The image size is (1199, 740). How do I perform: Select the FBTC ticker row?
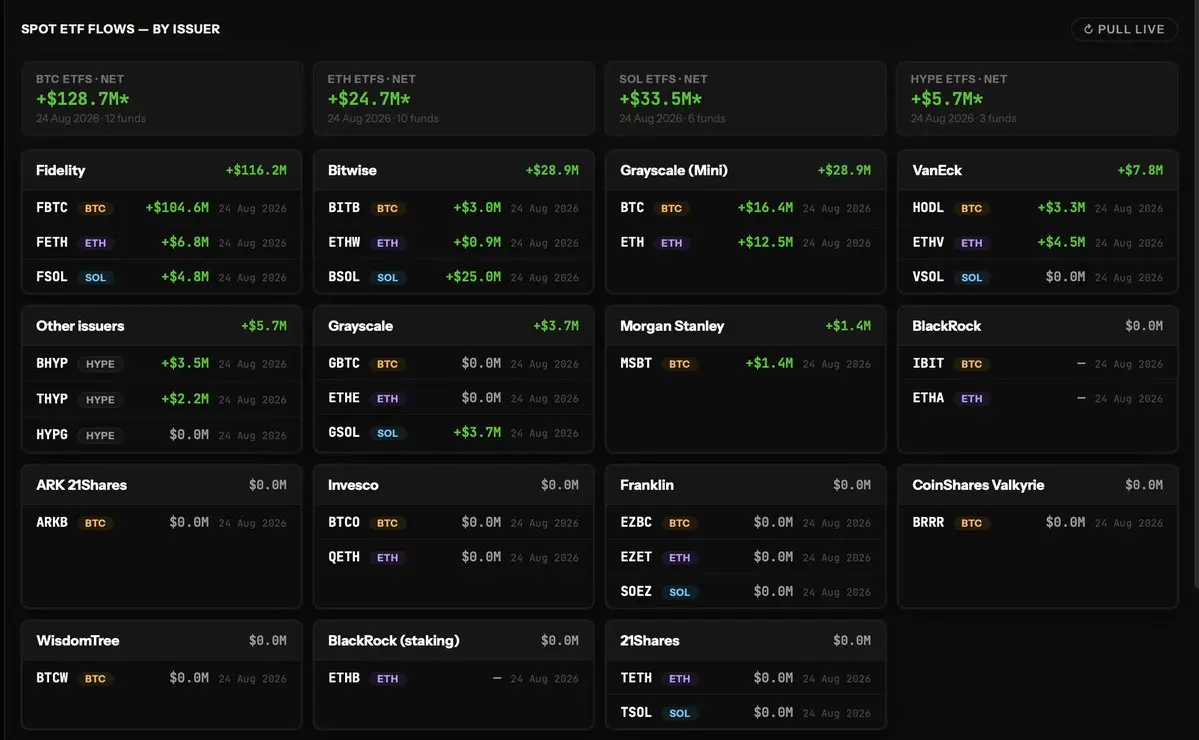pyautogui.click(x=162, y=208)
